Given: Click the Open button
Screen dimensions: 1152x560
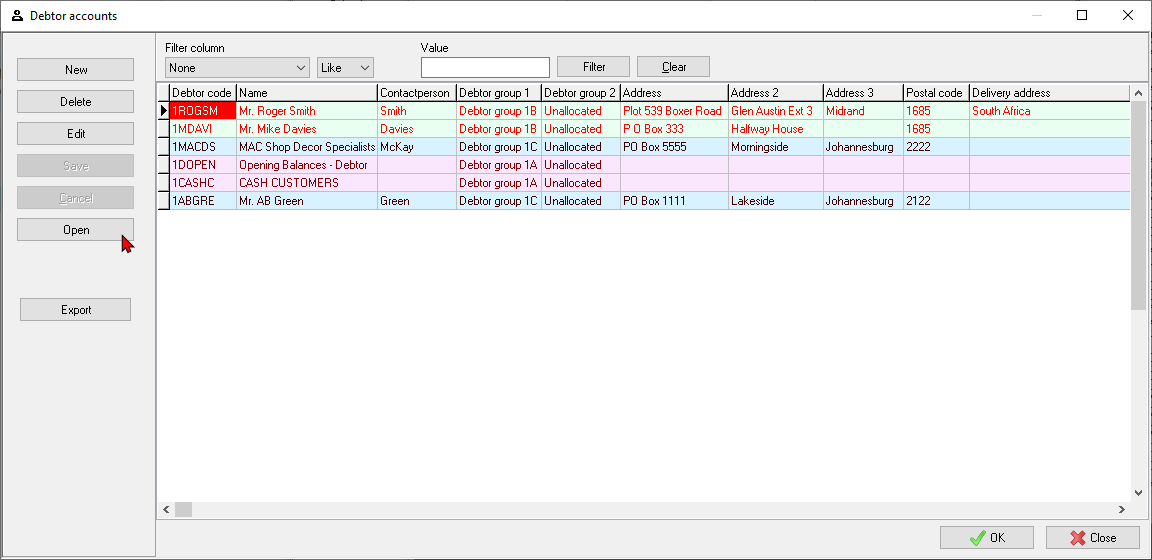Looking at the screenshot, I should pyautogui.click(x=76, y=230).
